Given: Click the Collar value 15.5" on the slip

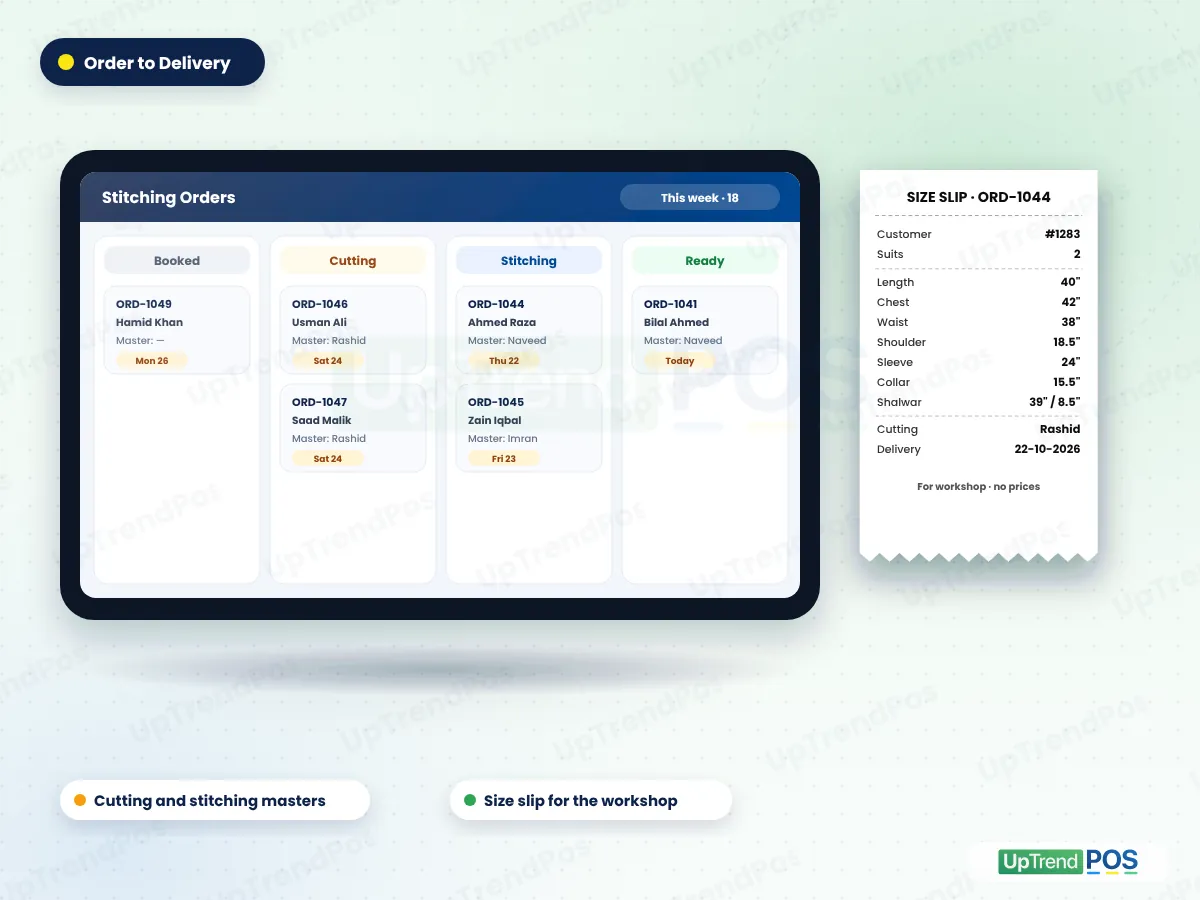Looking at the screenshot, I should (1066, 382).
